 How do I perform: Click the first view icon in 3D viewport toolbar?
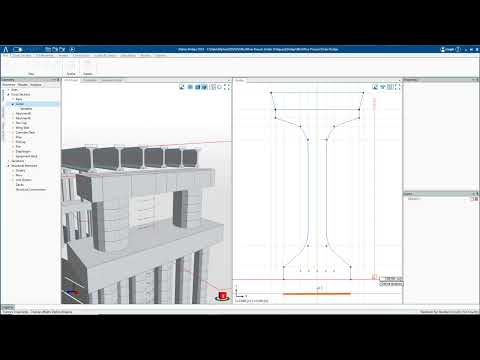click(x=182, y=87)
